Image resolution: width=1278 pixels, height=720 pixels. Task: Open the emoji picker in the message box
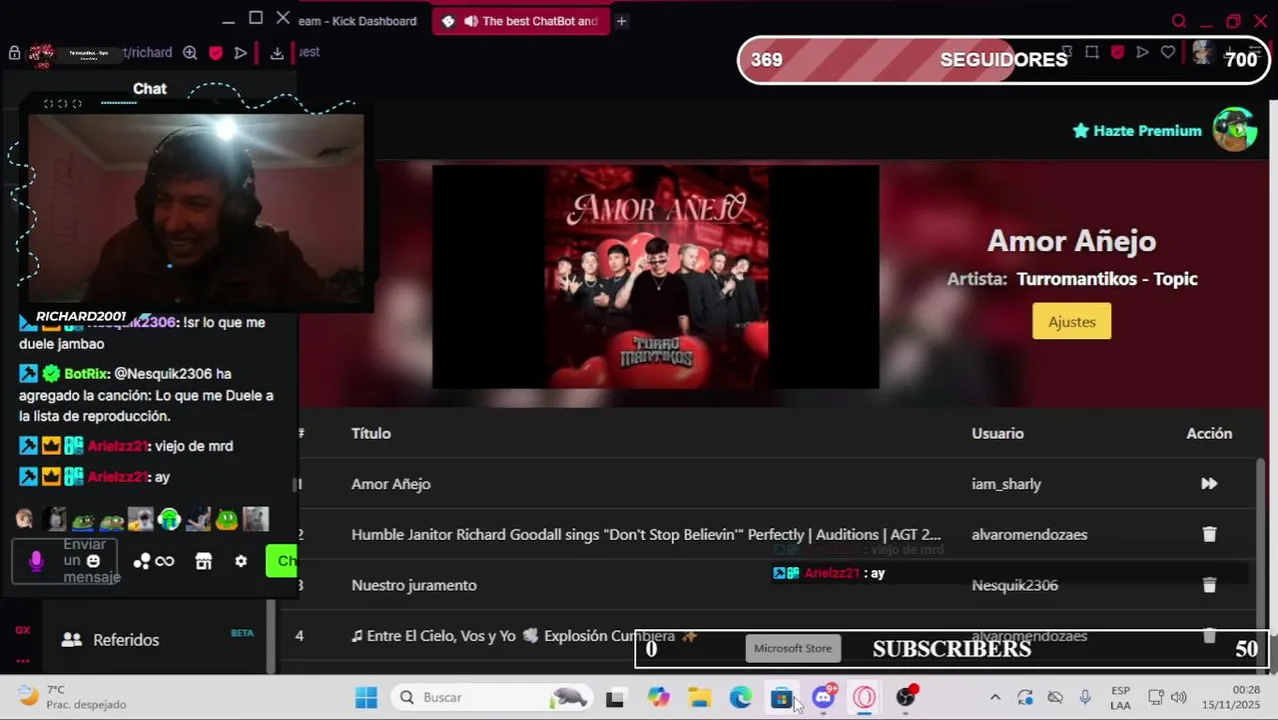(93, 561)
